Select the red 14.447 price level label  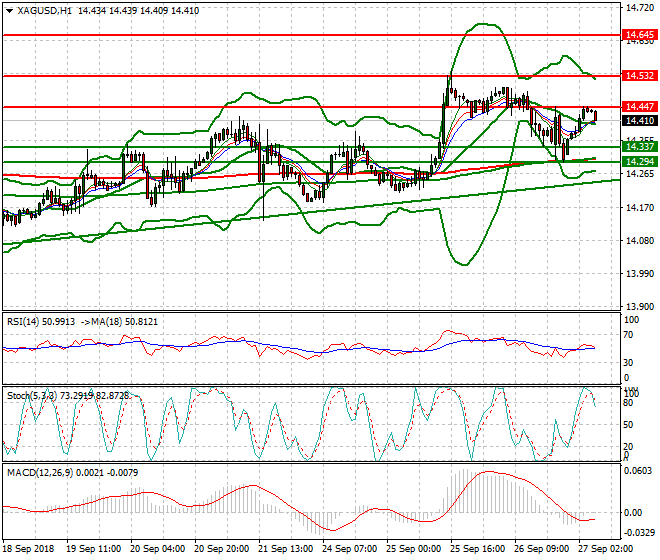(x=639, y=107)
